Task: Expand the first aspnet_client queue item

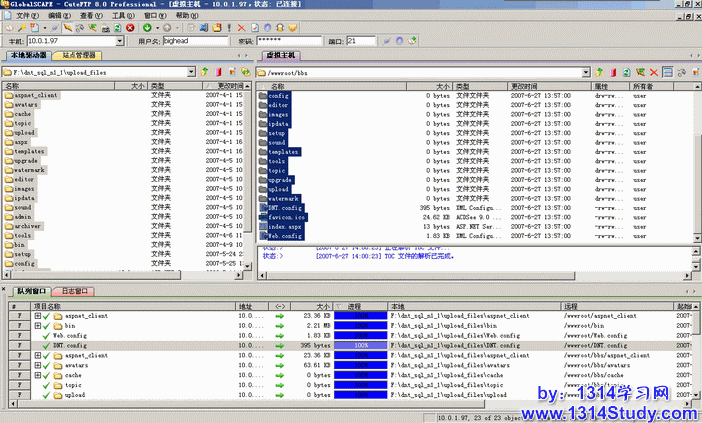Action: click(x=37, y=316)
